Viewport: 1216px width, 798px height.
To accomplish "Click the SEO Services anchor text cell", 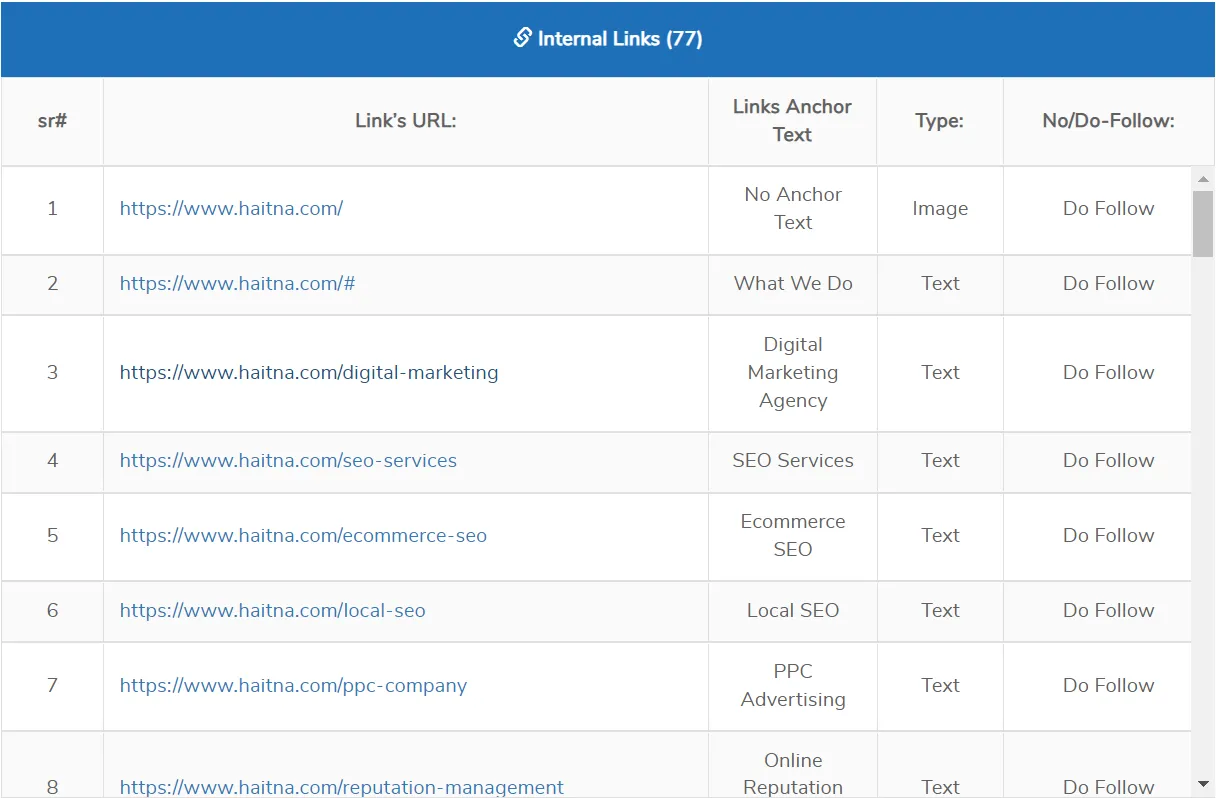I will pyautogui.click(x=792, y=460).
